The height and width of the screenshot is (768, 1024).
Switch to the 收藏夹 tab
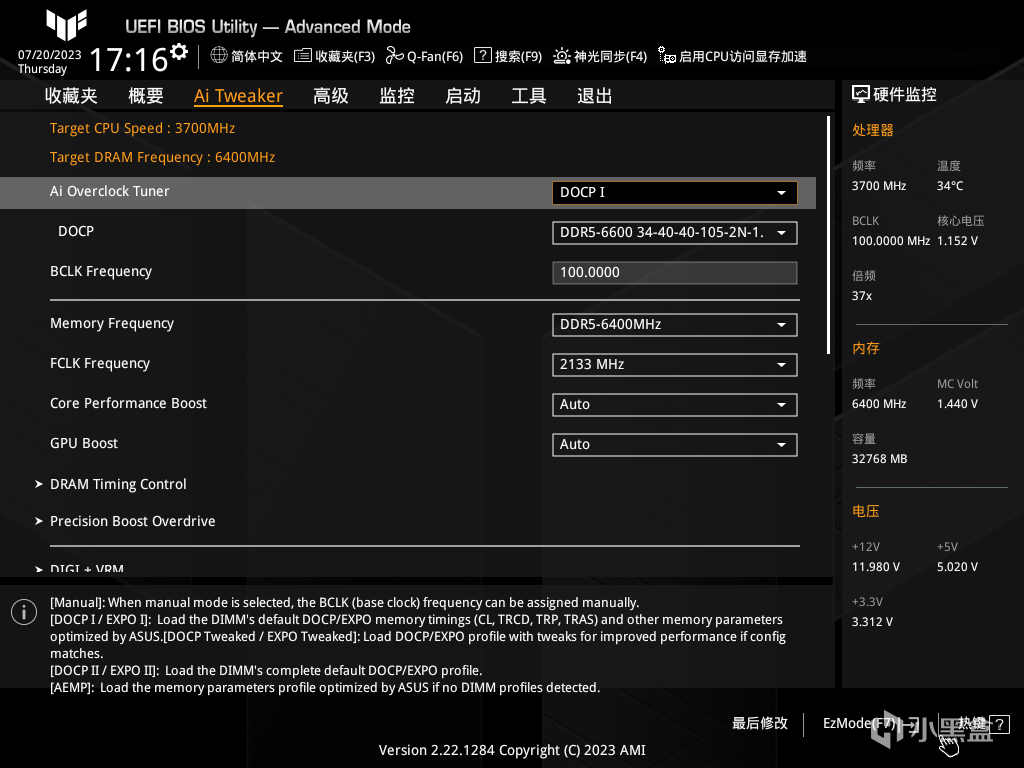click(x=71, y=96)
